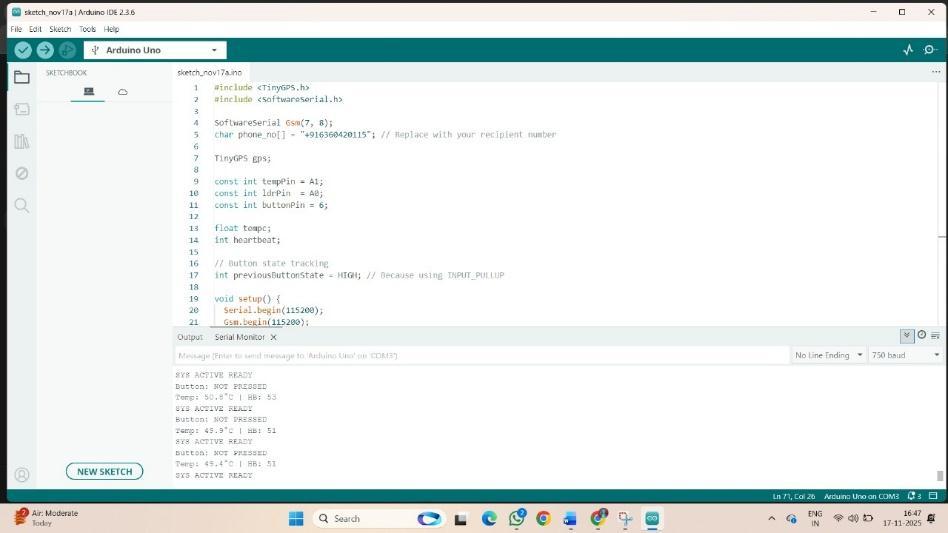Toggle bottom panel icon in status bar
Screen dimensions: 948x533
click(933, 496)
